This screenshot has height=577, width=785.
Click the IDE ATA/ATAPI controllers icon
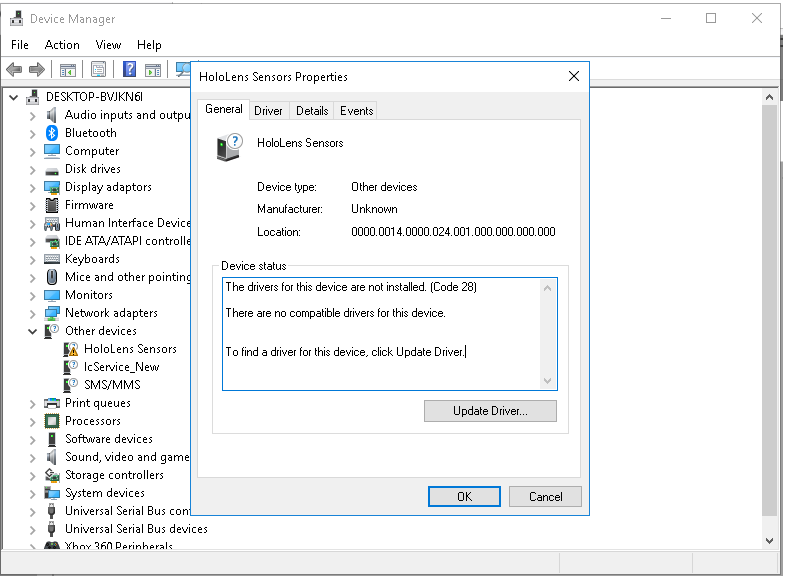(x=52, y=241)
